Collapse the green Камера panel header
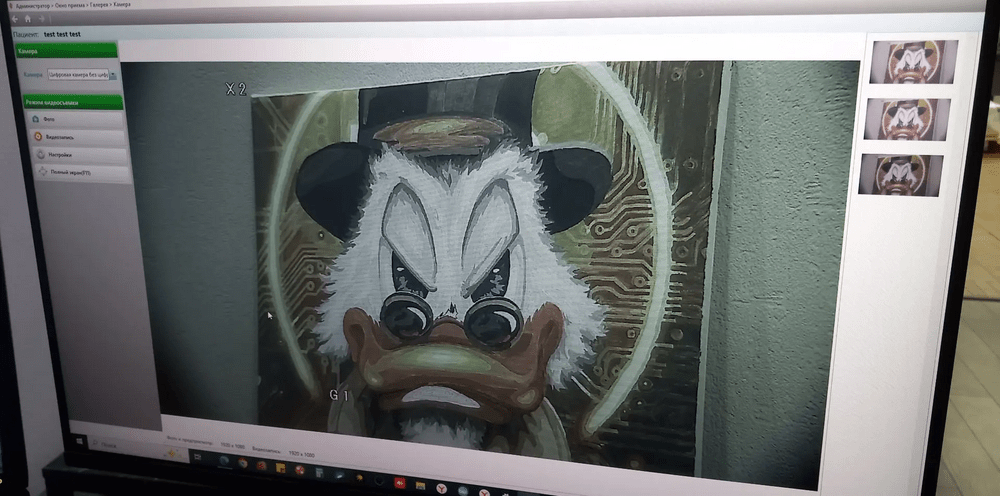The height and width of the screenshot is (496, 1000). click(67, 51)
